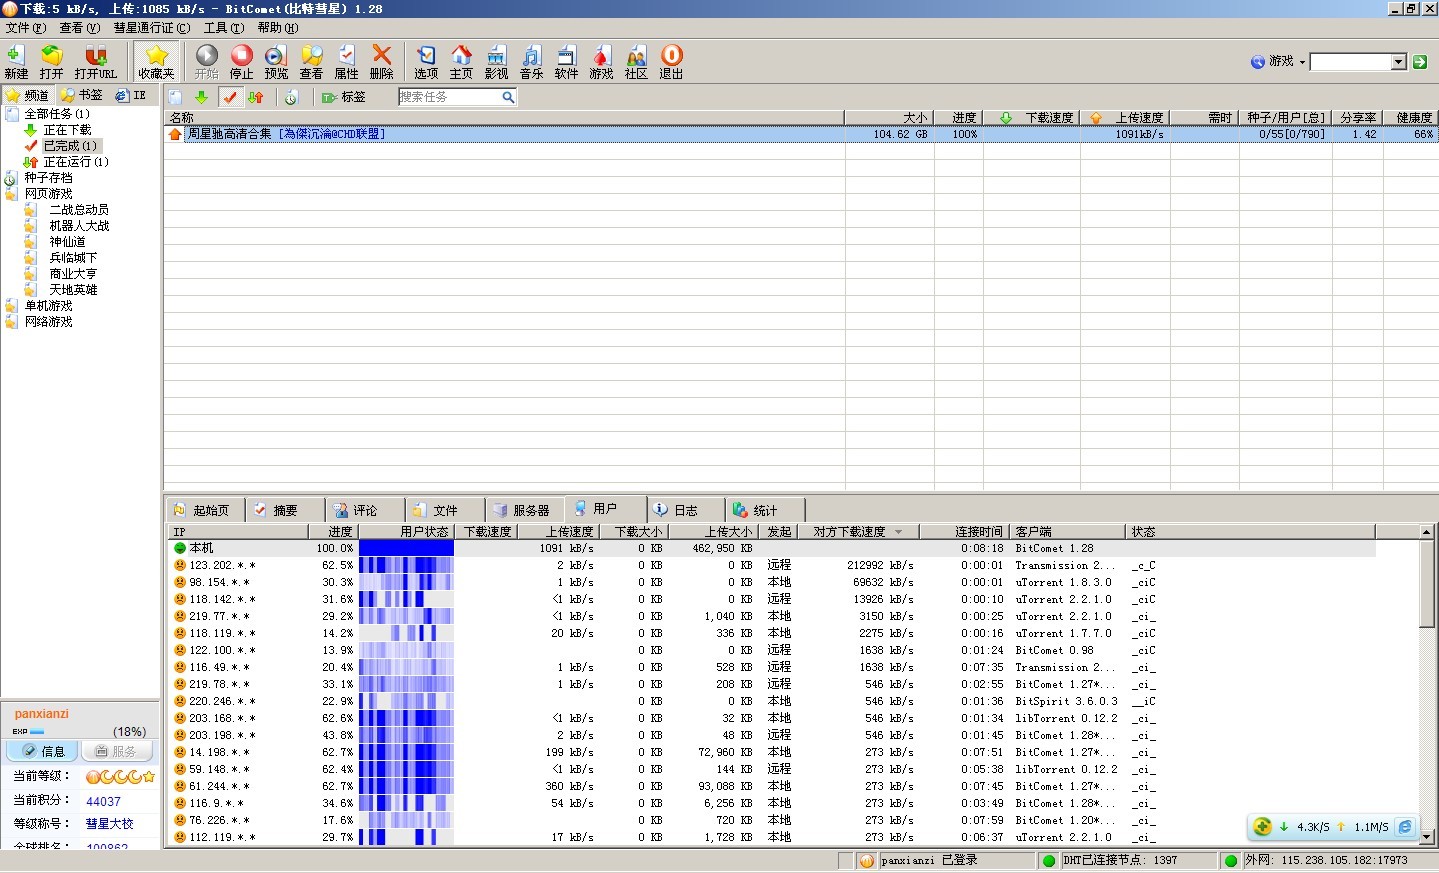1439x873 pixels.
Task: Click the EXP progress bar at 18%
Action: pos(37,732)
